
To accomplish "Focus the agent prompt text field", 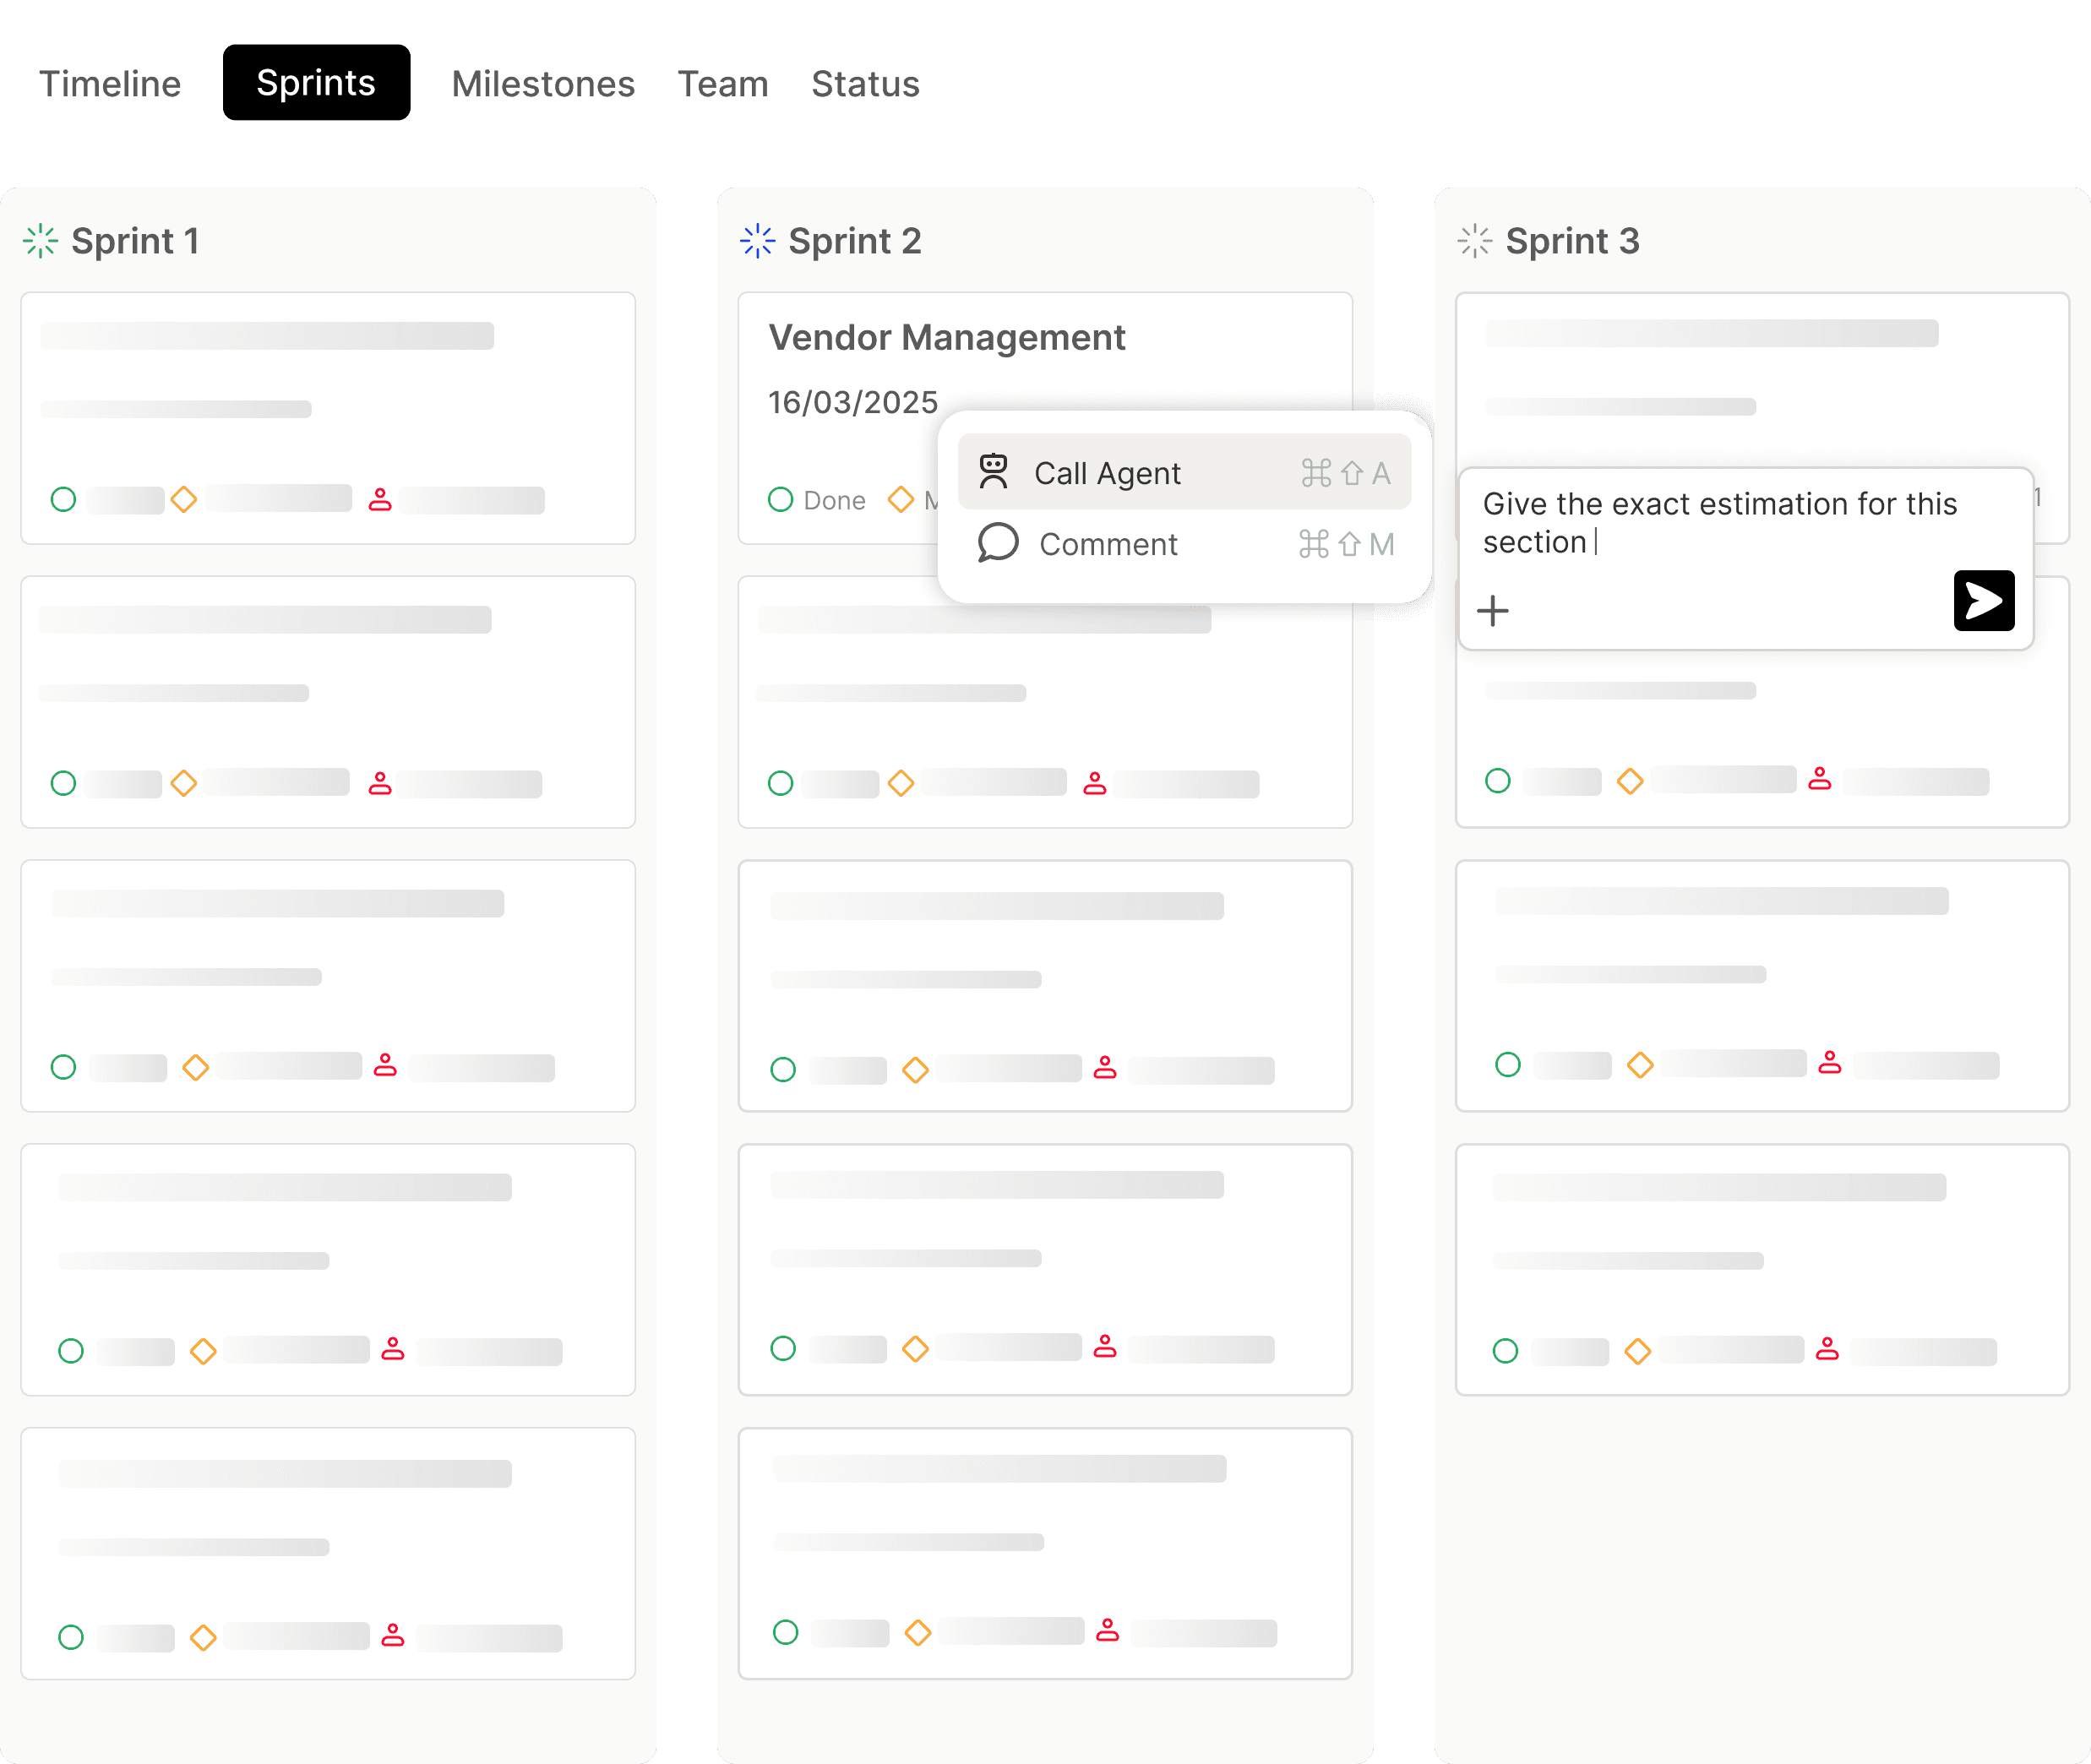I will pyautogui.click(x=1745, y=523).
